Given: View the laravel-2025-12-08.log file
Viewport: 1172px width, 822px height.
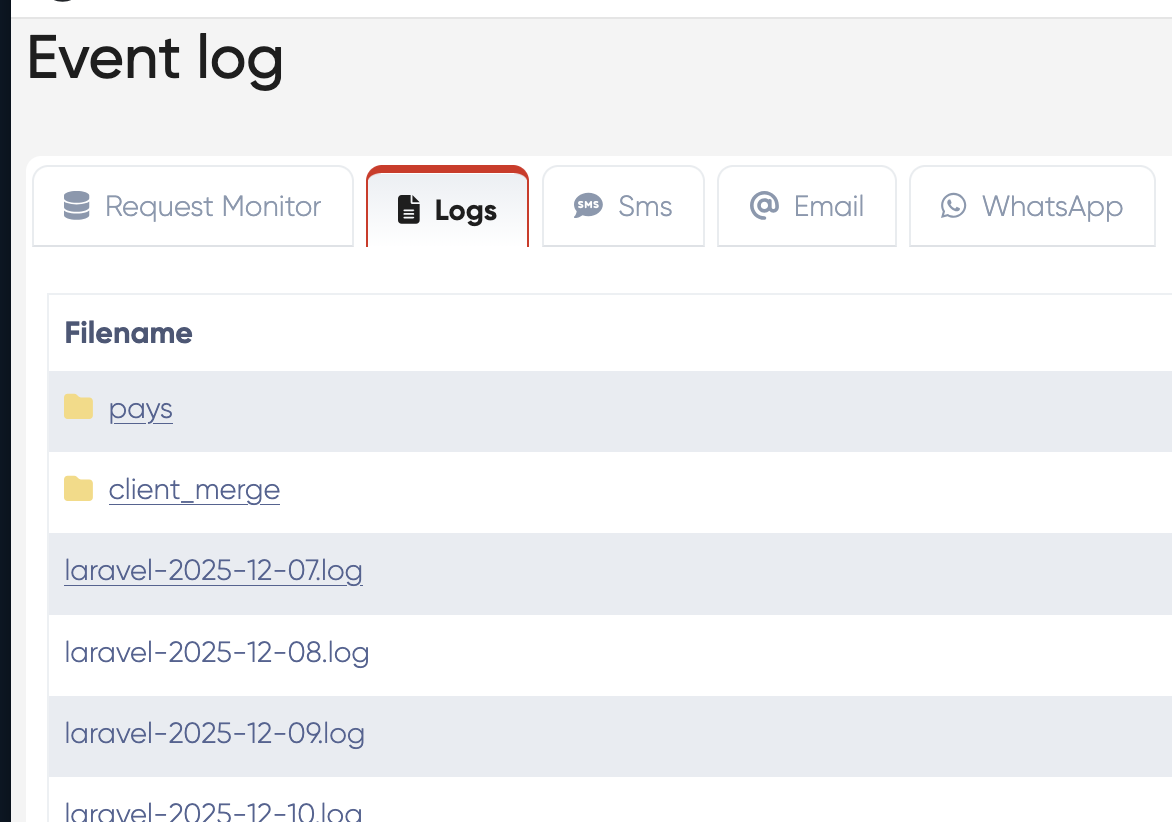Looking at the screenshot, I should pos(217,653).
